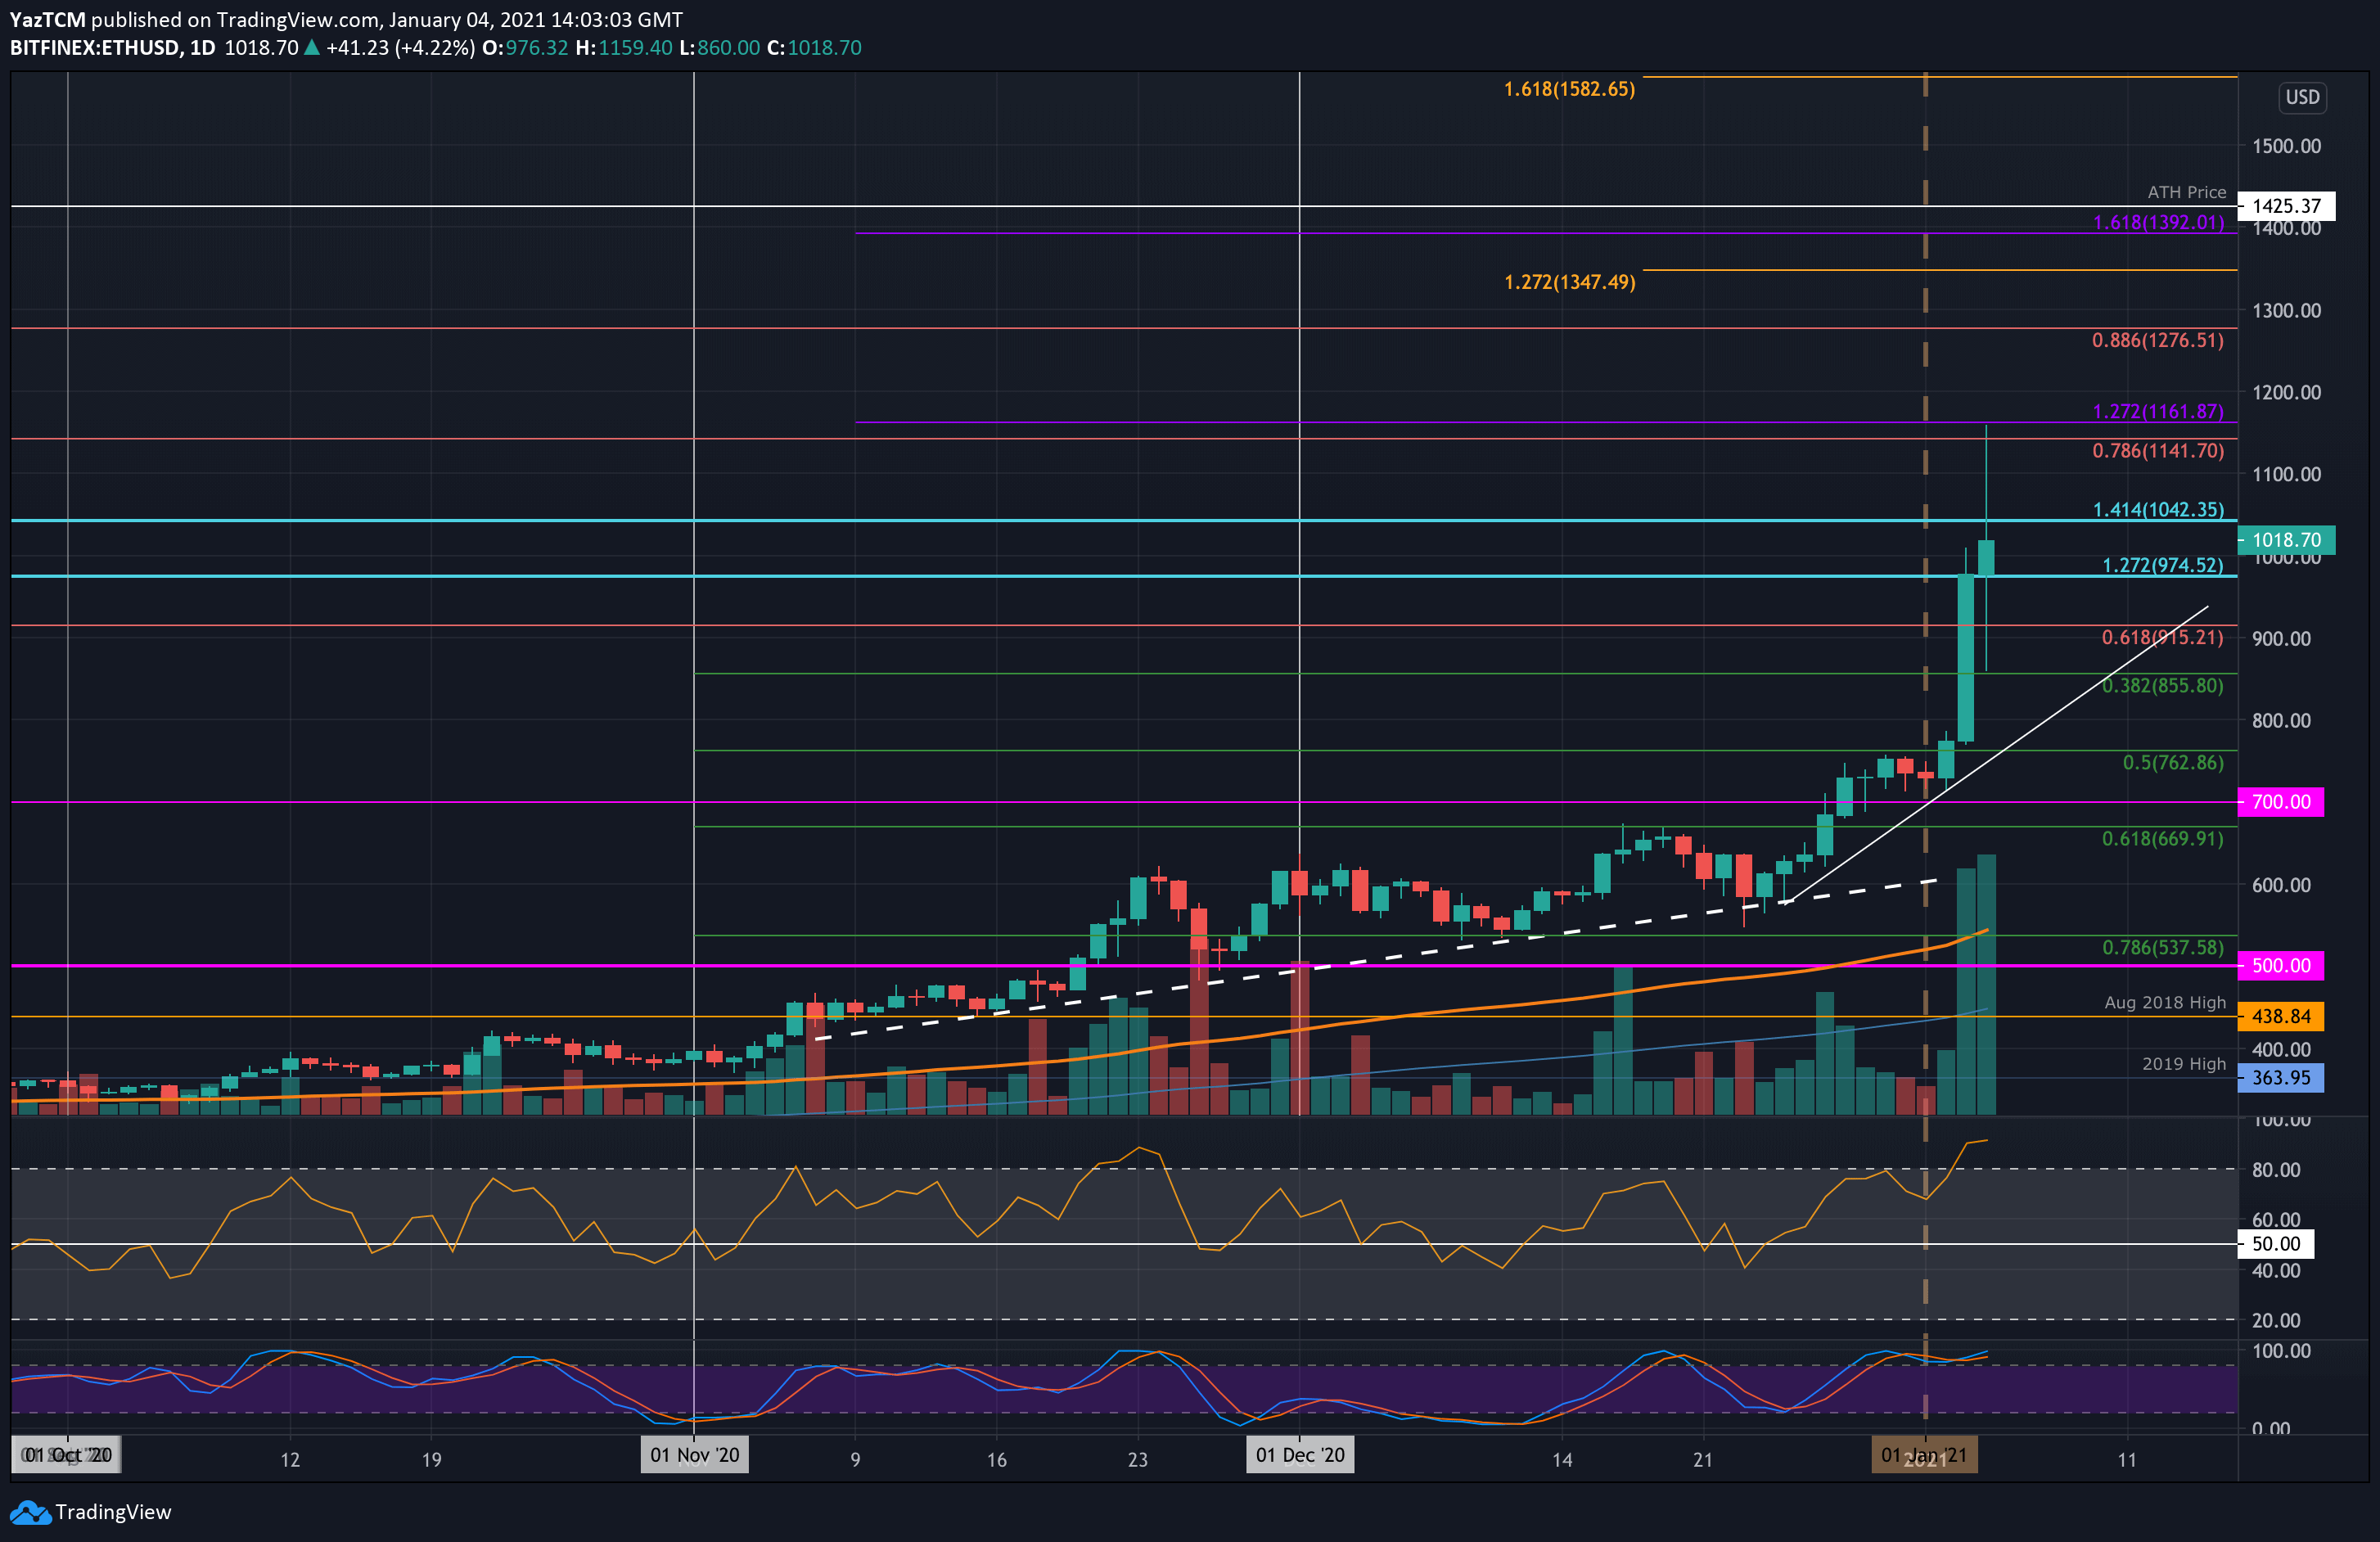Click the 0.618(915.21) red Fibonacci label
Viewport: 2380px width, 1542px height.
click(2162, 637)
